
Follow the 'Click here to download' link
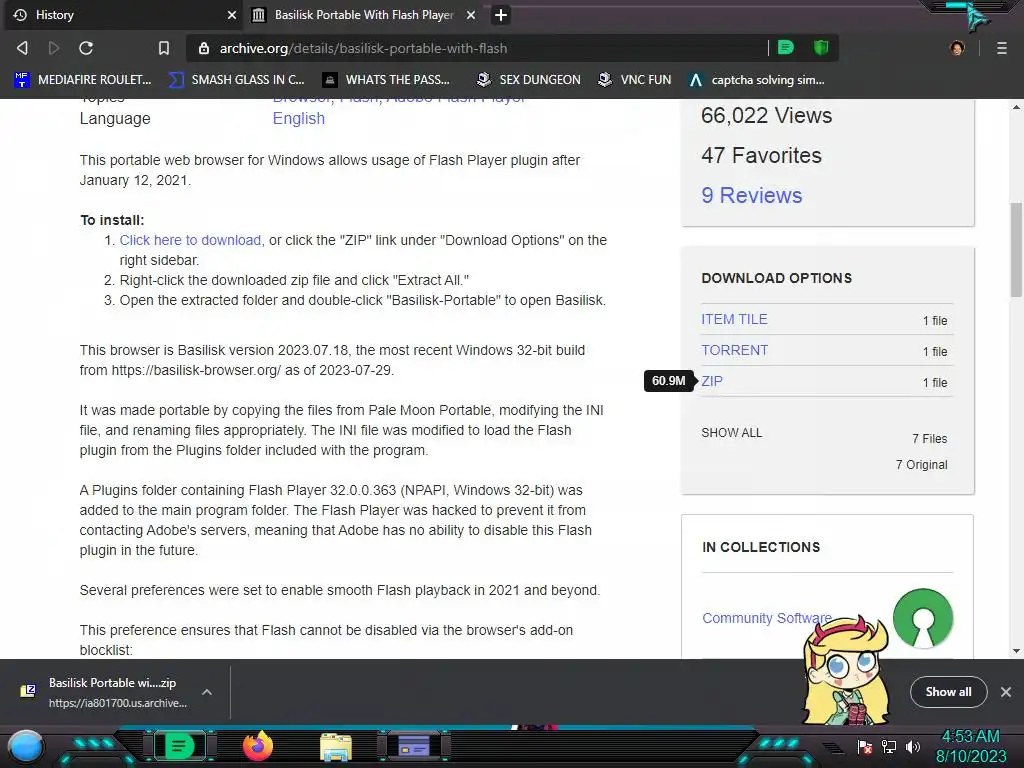pyautogui.click(x=190, y=240)
